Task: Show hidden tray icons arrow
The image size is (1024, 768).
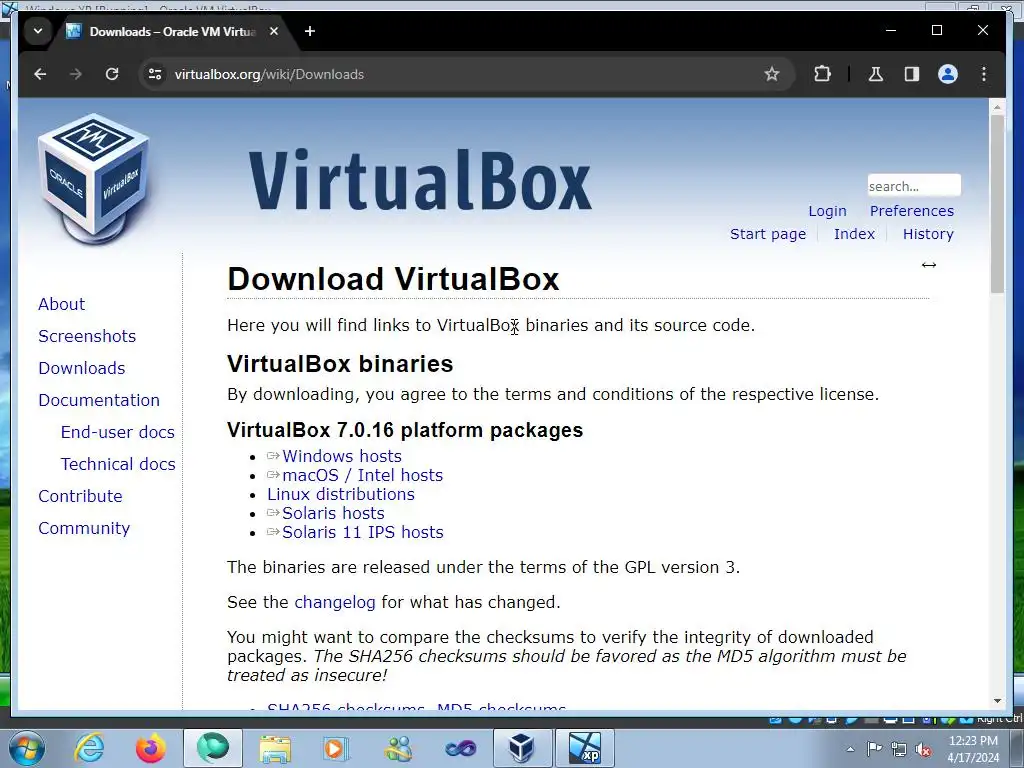Action: [x=850, y=749]
